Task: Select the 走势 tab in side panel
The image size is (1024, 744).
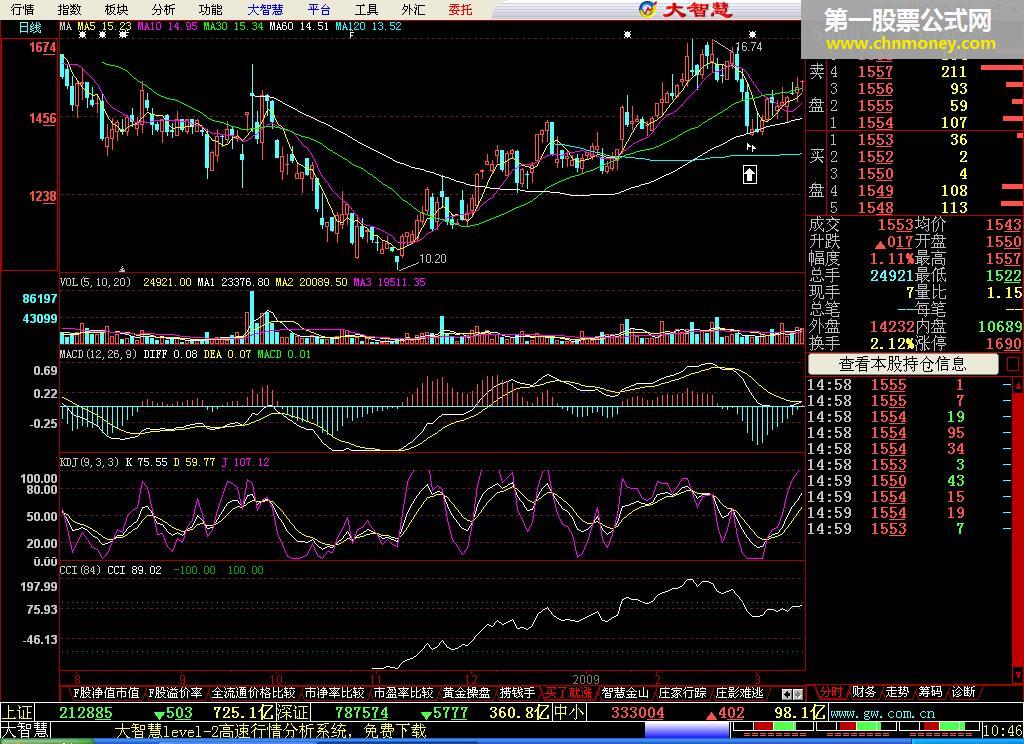Action: 897,692
